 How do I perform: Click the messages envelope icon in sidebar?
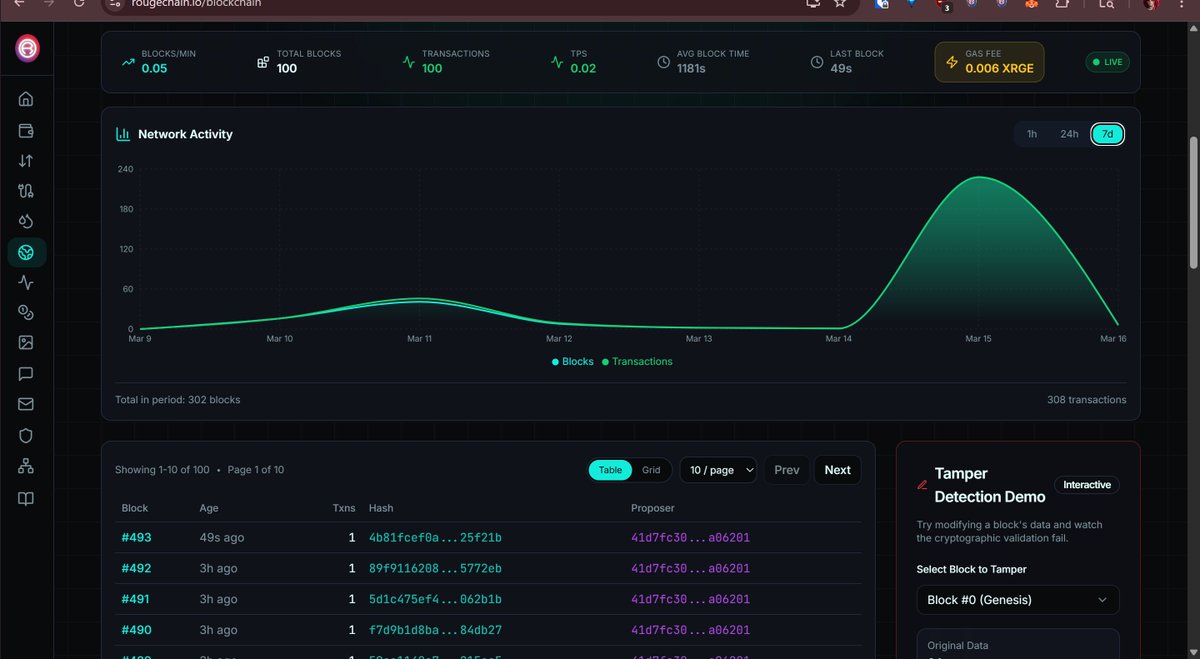25,403
